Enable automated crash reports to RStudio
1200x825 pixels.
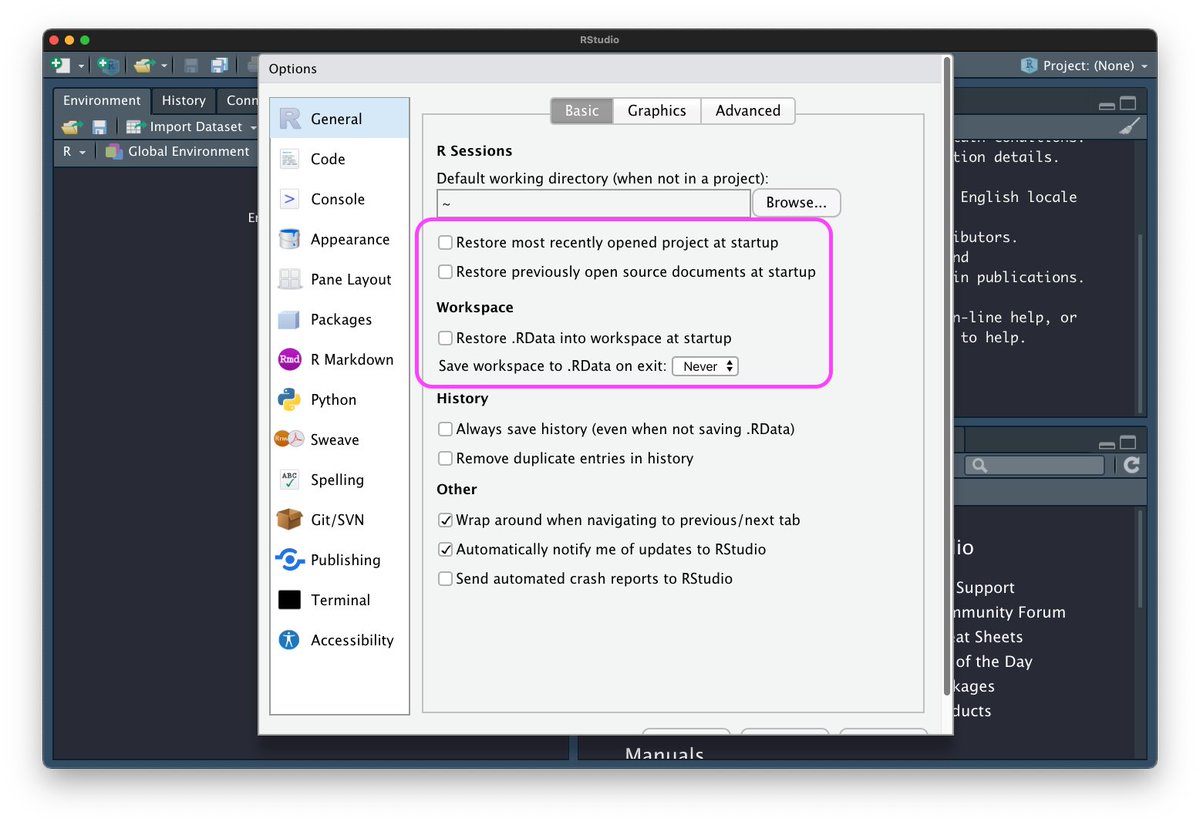pos(444,578)
